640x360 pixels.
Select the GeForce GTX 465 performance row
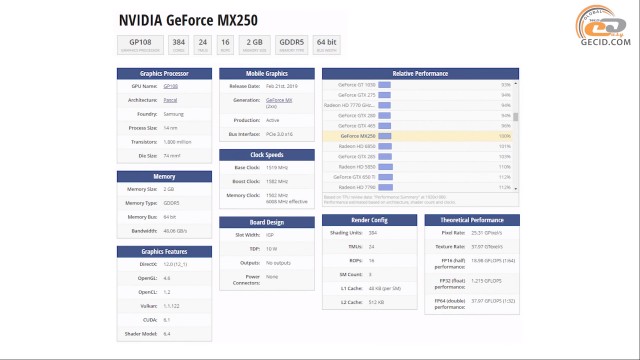417,126
